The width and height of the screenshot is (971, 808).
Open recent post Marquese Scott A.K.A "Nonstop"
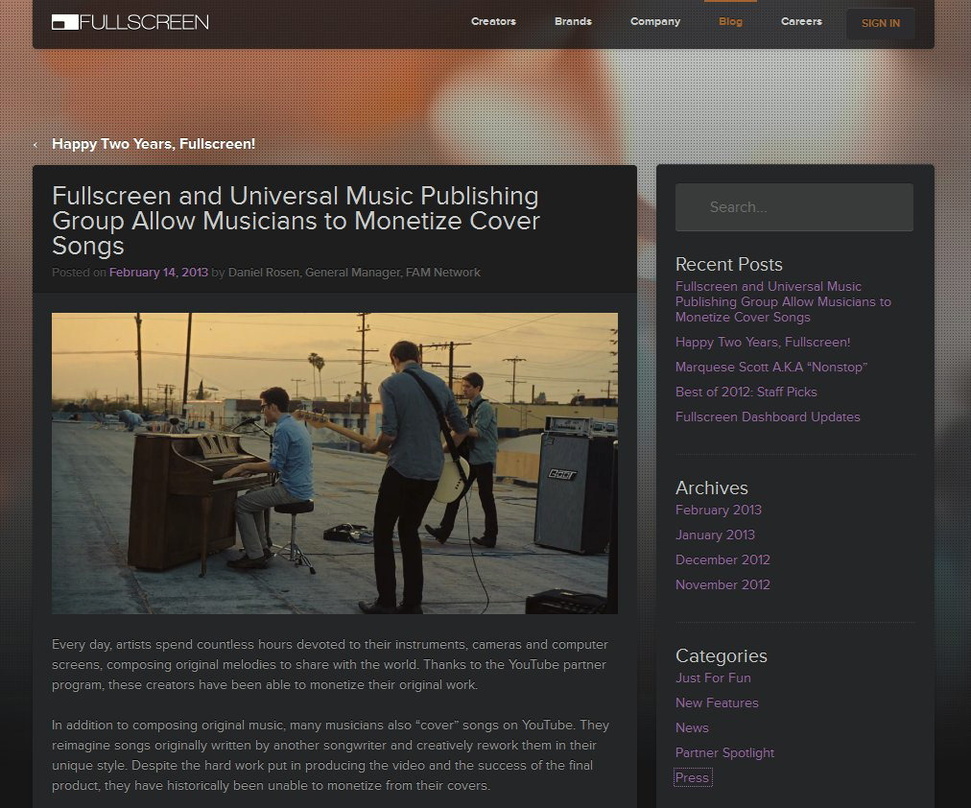(x=771, y=367)
